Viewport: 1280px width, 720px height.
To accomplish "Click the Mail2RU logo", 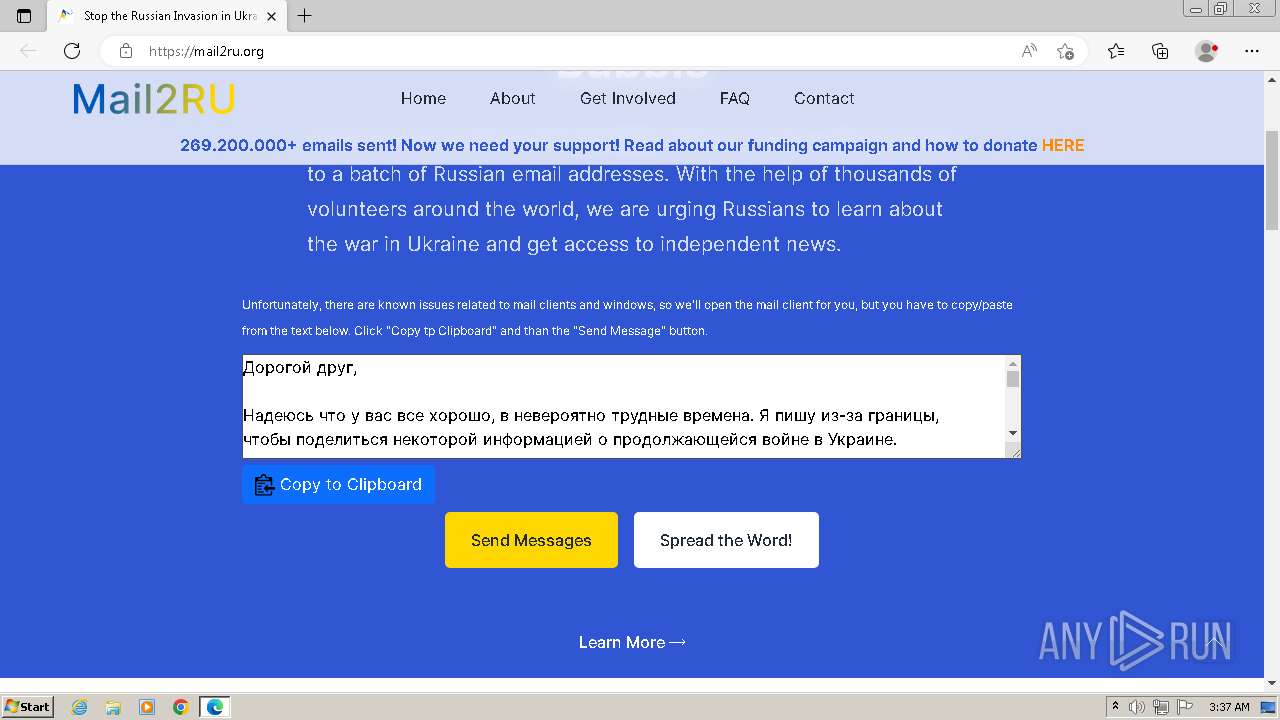I will click(154, 99).
